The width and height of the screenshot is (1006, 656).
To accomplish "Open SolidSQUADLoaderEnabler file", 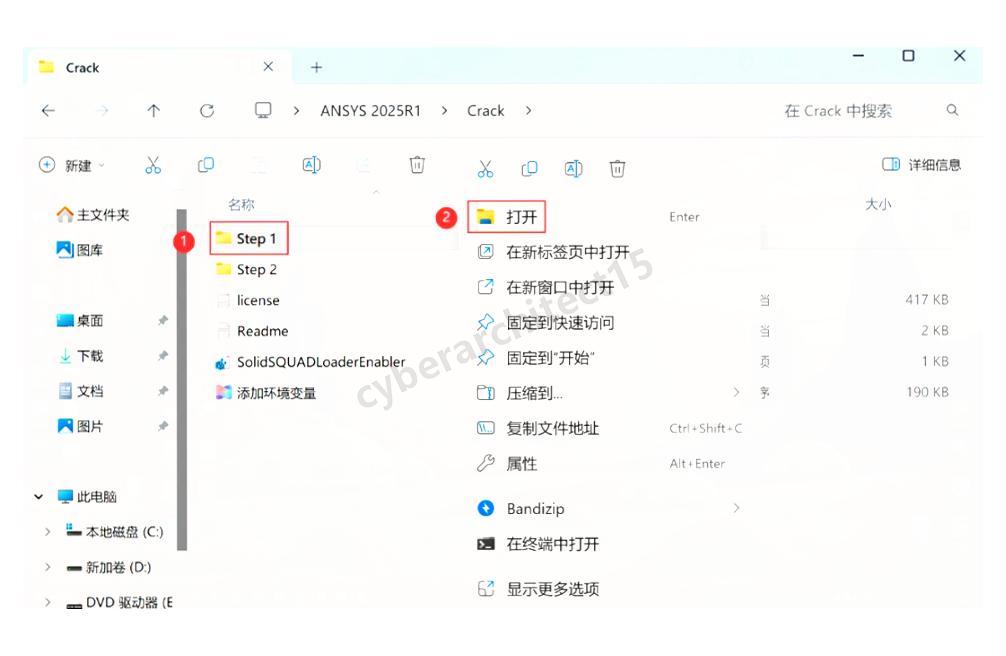I will 320,362.
